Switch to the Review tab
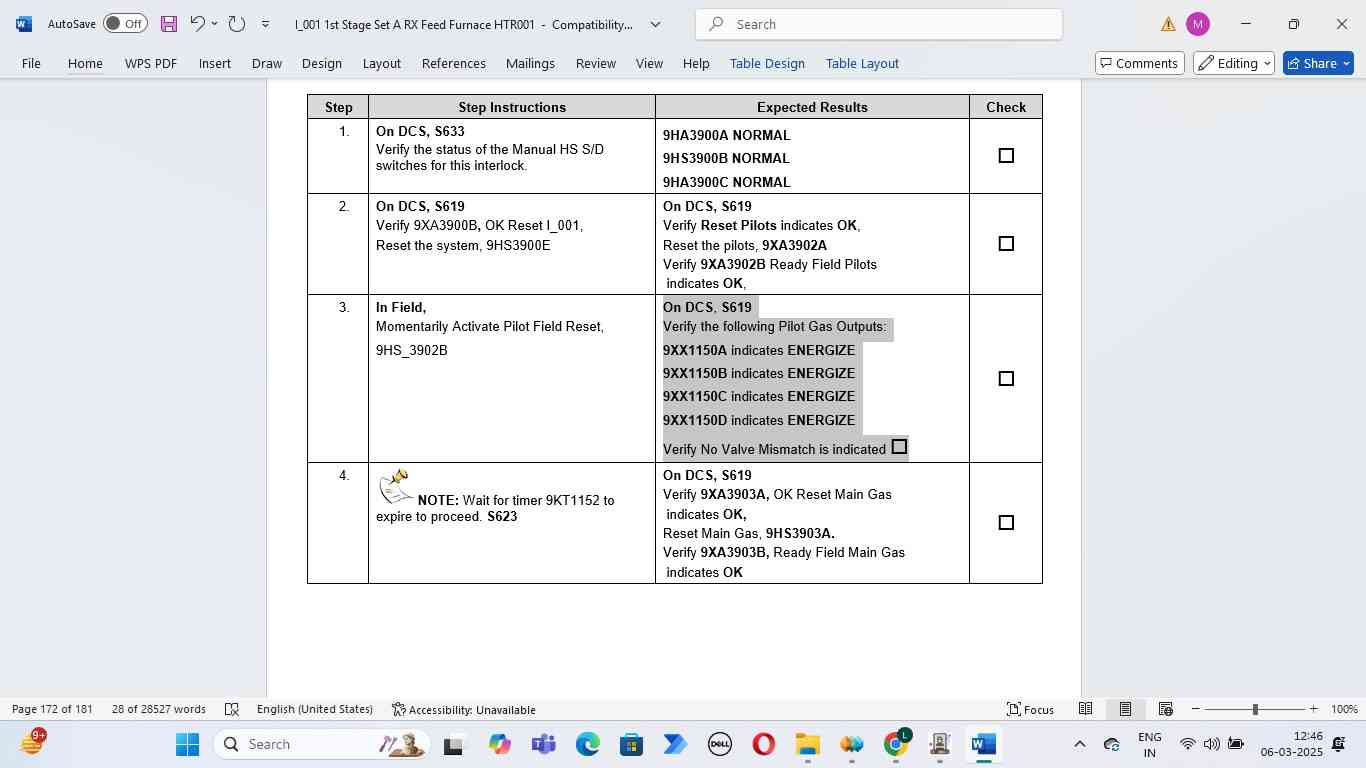 click(x=596, y=63)
